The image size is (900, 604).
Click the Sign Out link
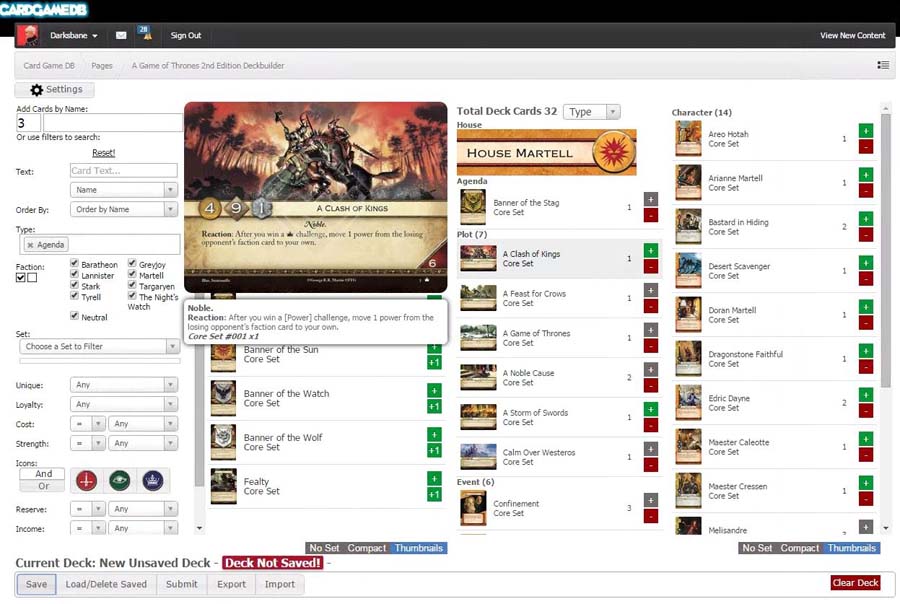pyautogui.click(x=185, y=36)
